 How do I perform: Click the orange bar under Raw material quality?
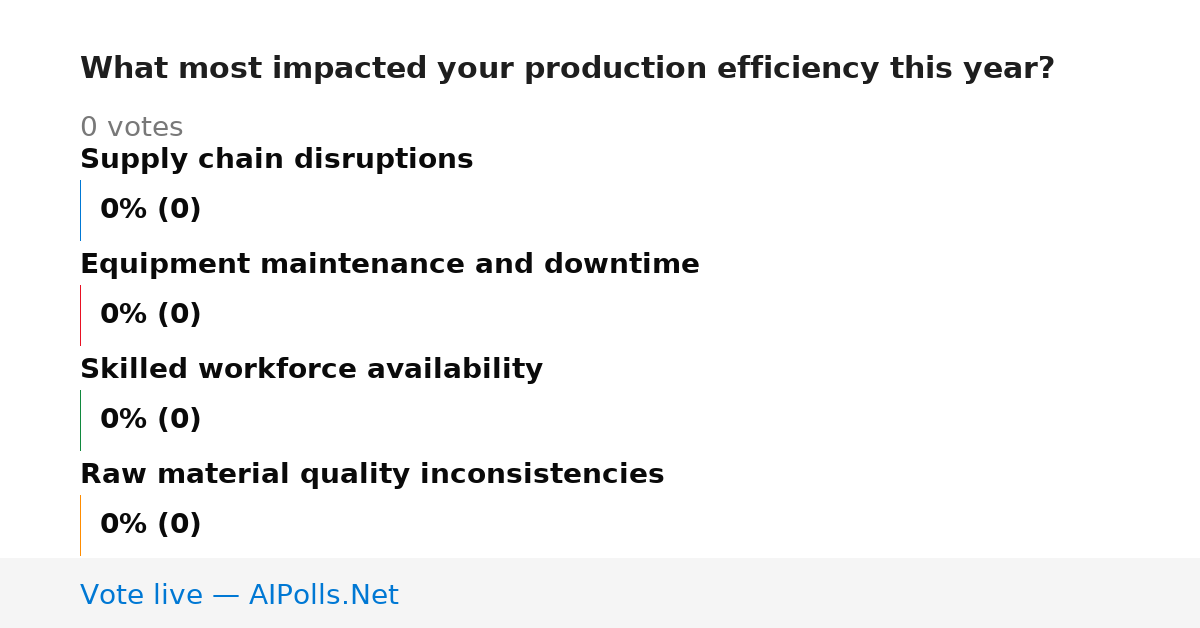[80, 525]
